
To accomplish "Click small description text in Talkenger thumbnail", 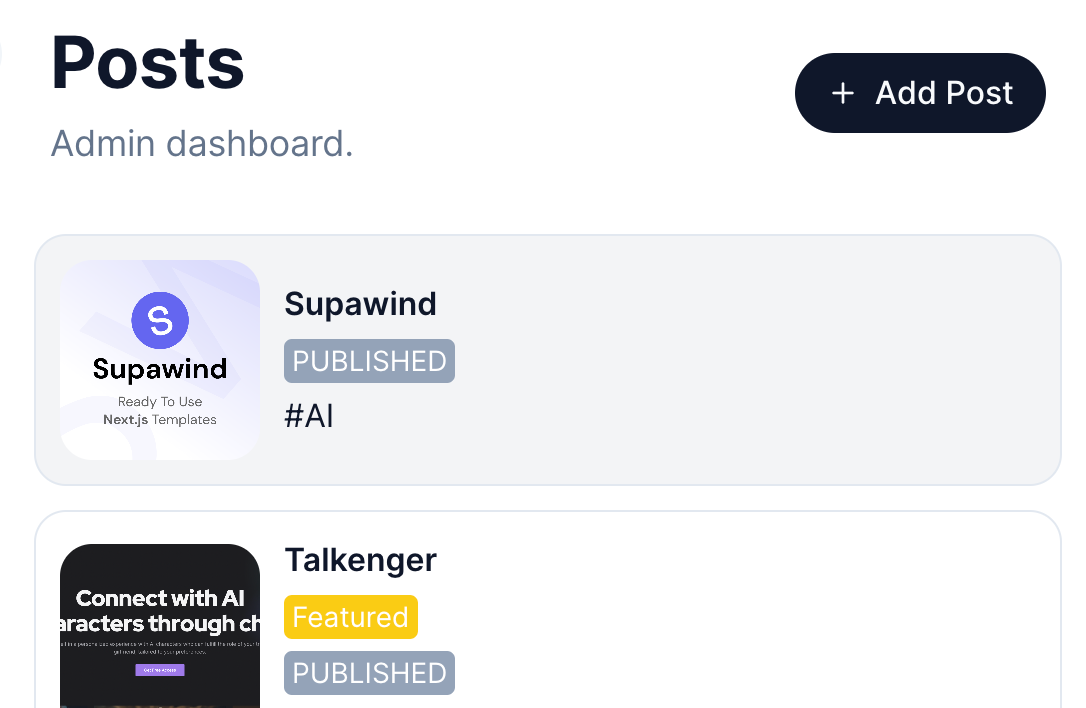I will pos(160,650).
